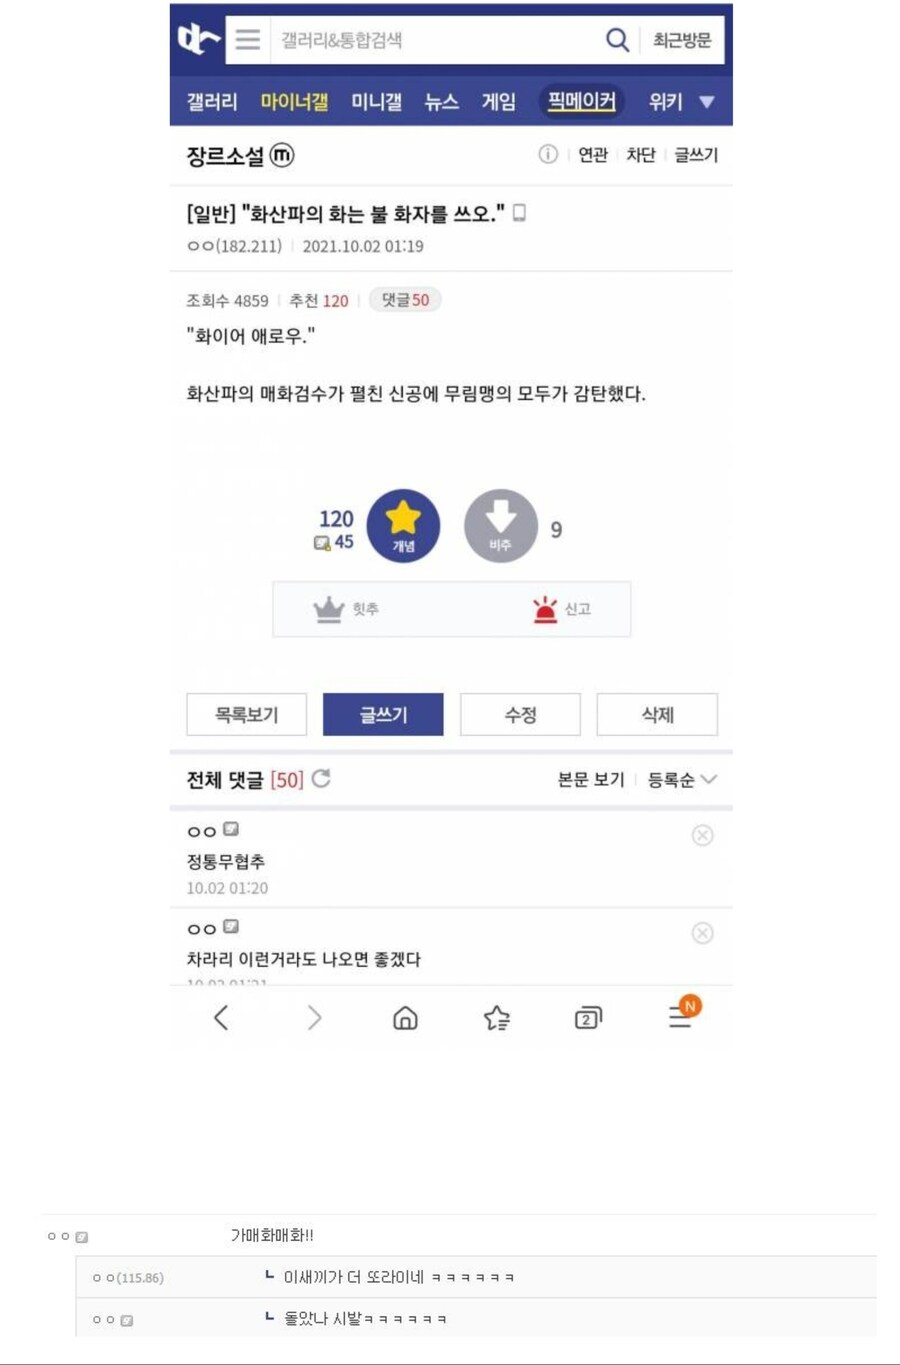
Task: Expand the top navigation dropdown triangle
Action: click(707, 101)
